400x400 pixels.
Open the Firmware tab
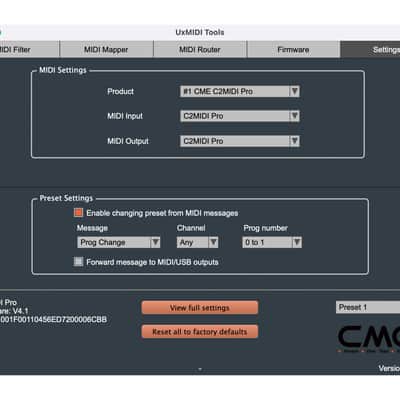tap(293, 49)
